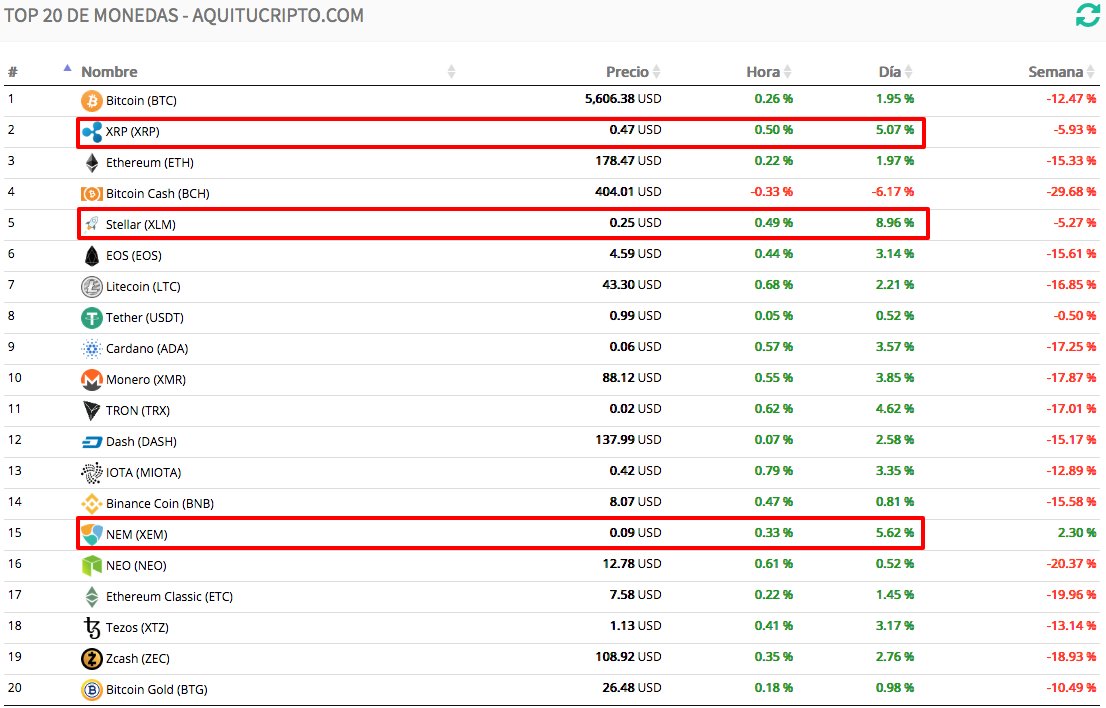1106x708 pixels.
Task: Click the Ethereum Classic (ETC) name text
Action: tap(169, 597)
